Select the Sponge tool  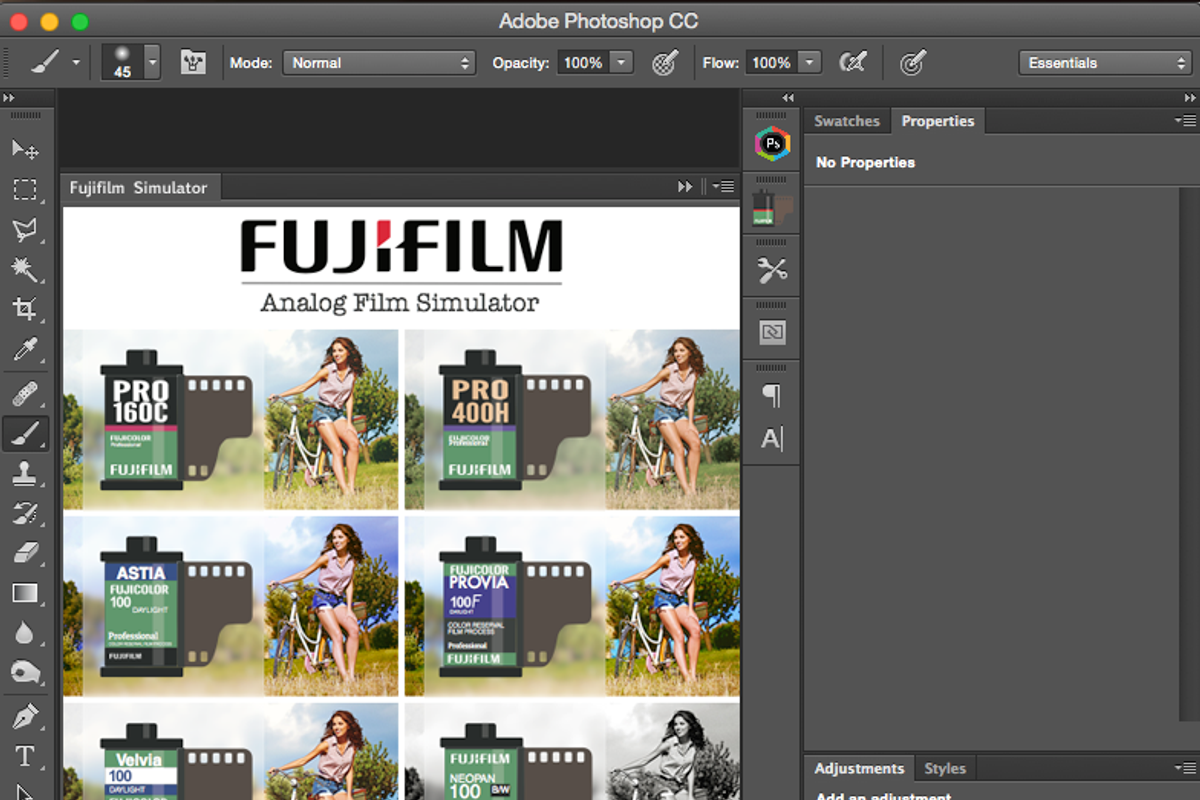pyautogui.click(x=25, y=672)
